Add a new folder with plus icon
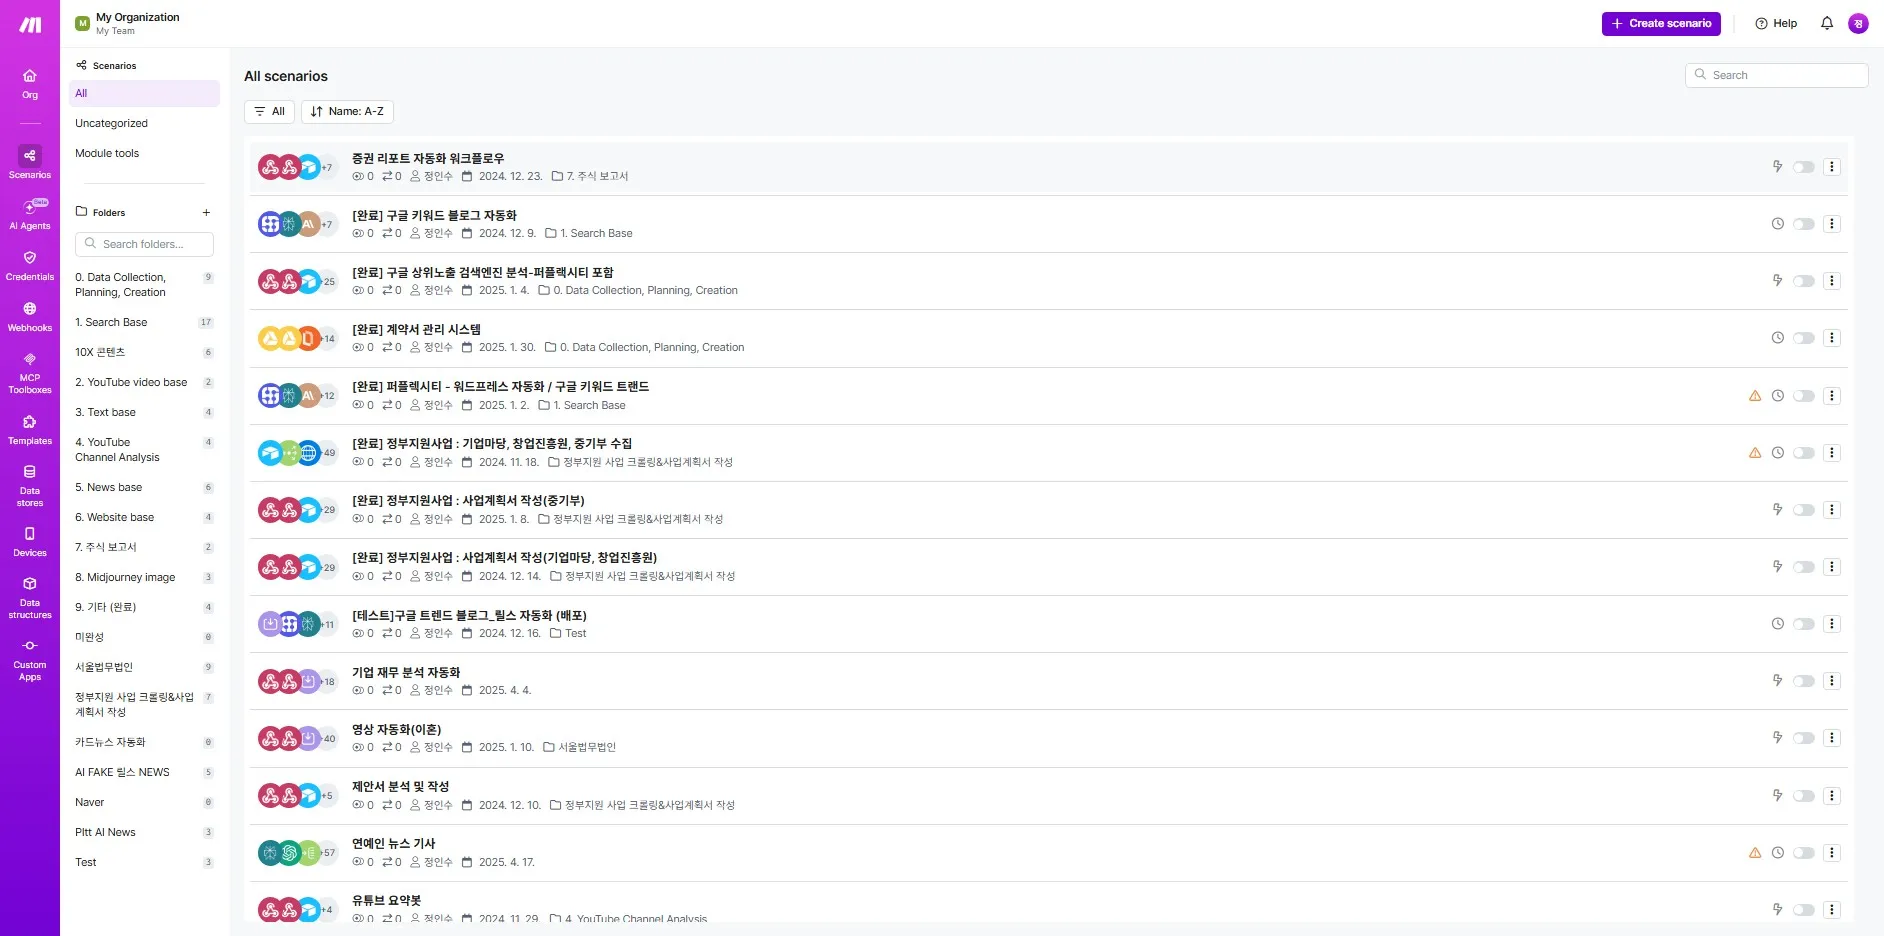Image resolution: width=1884 pixels, height=936 pixels. [x=206, y=212]
